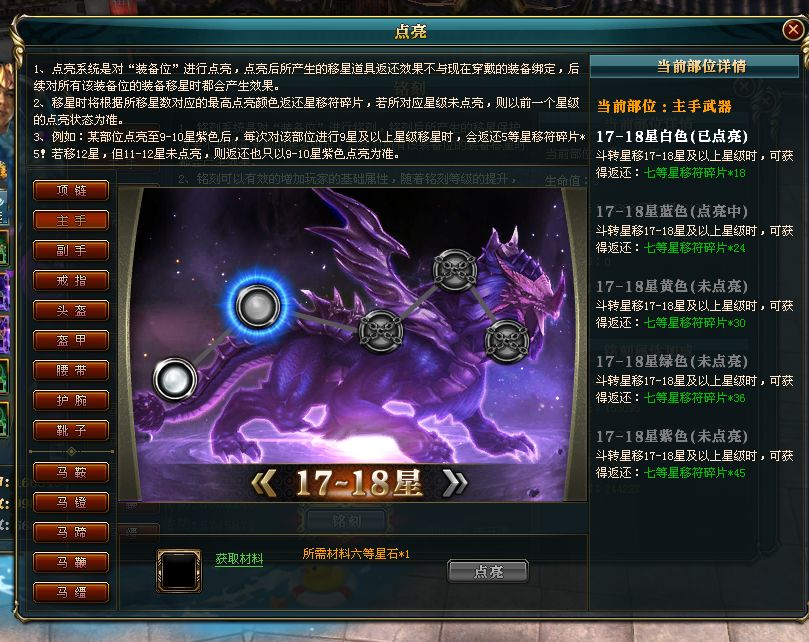Select the locked node near dragon's head
This screenshot has width=809, height=642.
[x=507, y=341]
